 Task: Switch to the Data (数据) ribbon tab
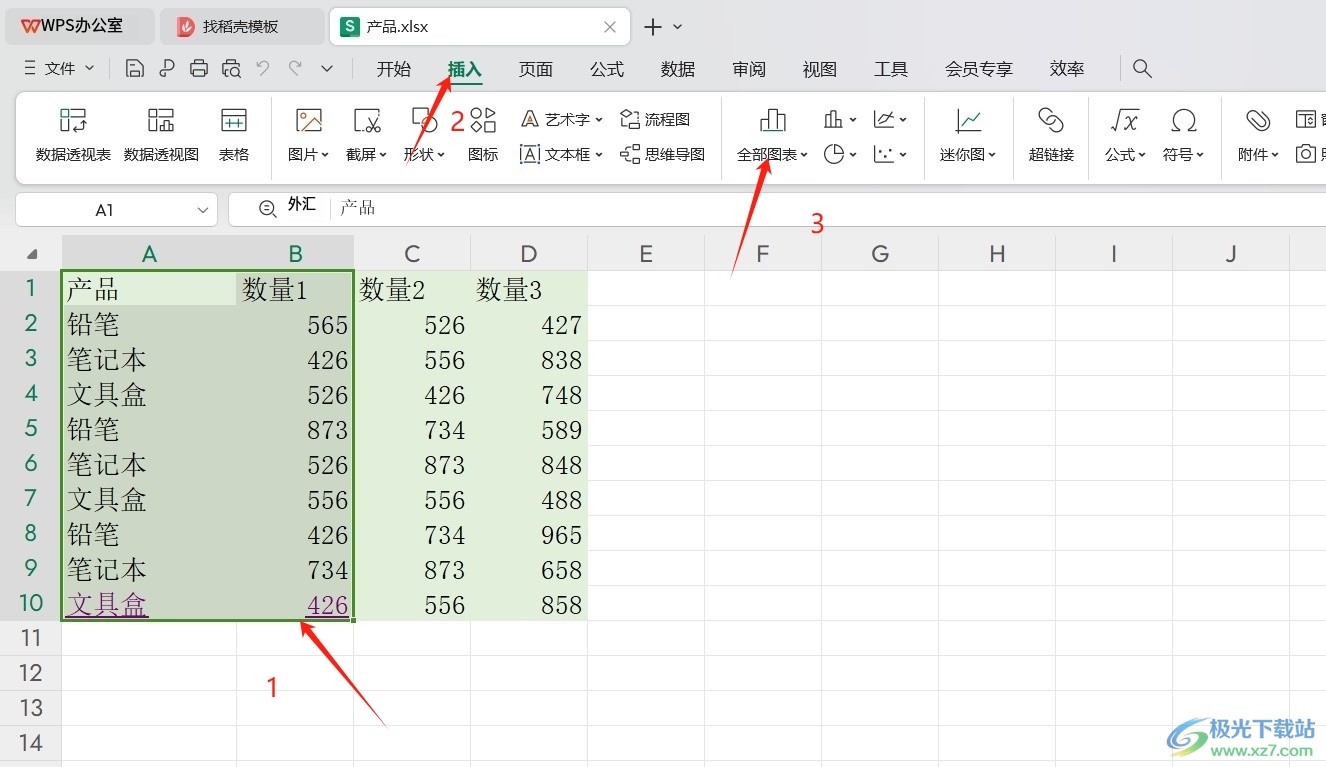pyautogui.click(x=678, y=69)
